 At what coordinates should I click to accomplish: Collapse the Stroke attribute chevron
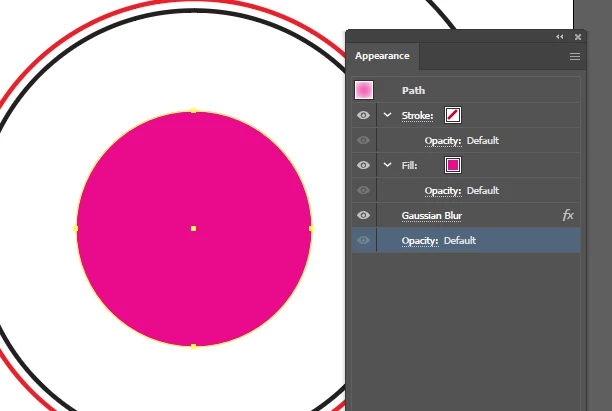(387, 115)
